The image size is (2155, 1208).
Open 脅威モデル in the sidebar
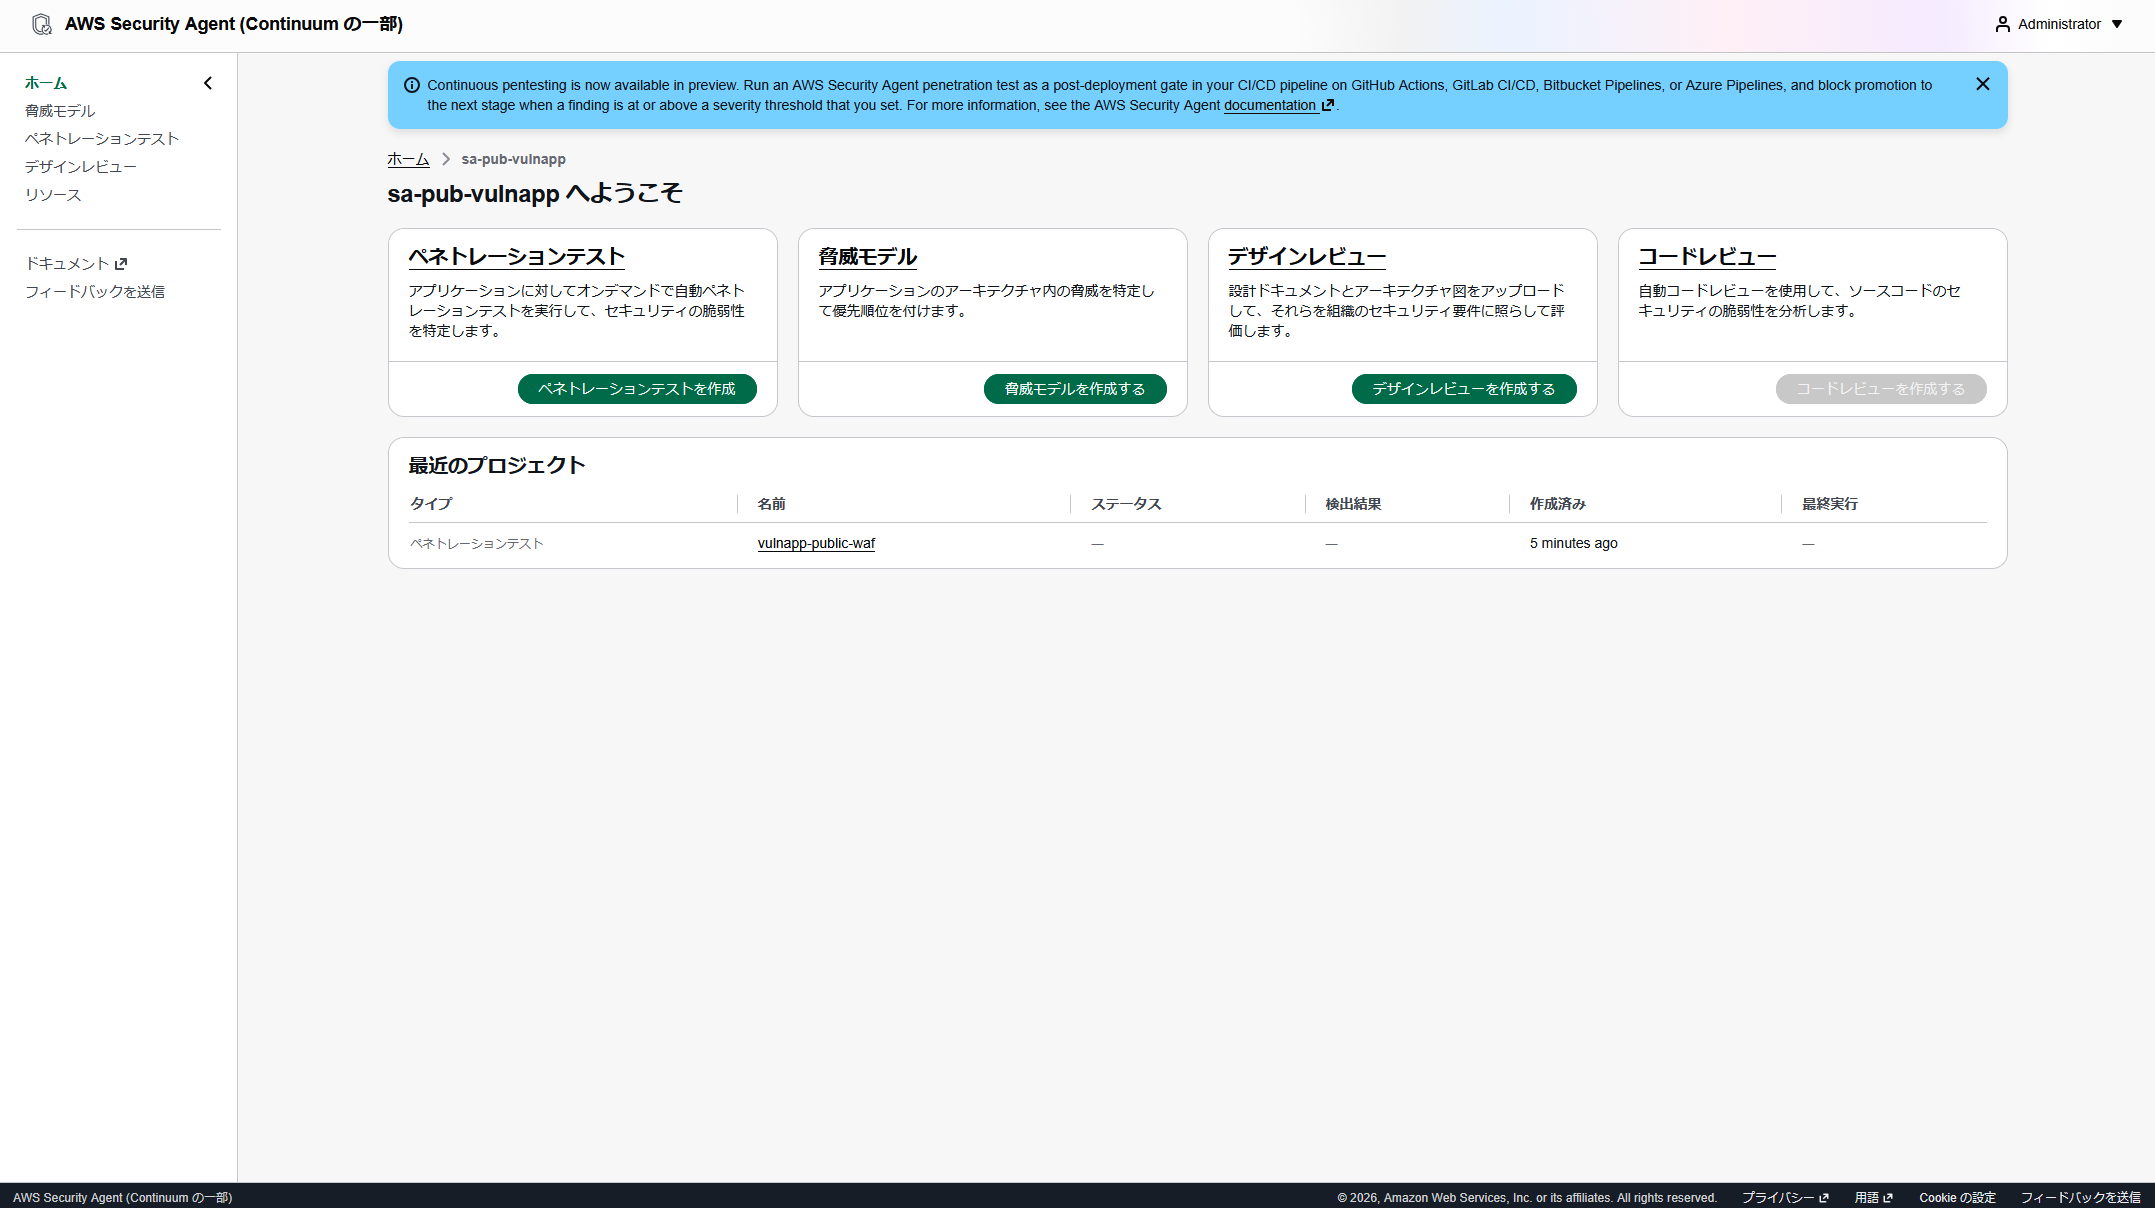(60, 111)
